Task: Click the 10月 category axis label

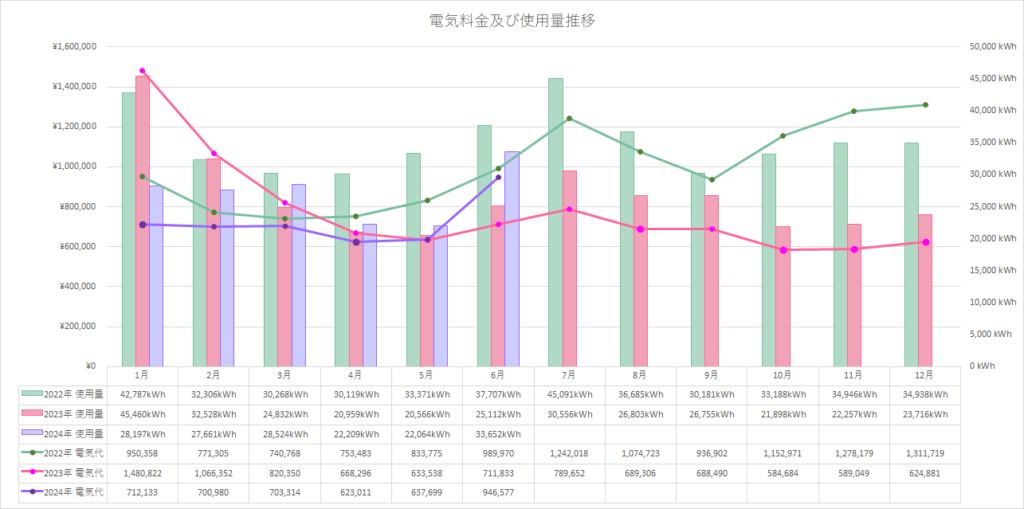Action: (x=782, y=375)
